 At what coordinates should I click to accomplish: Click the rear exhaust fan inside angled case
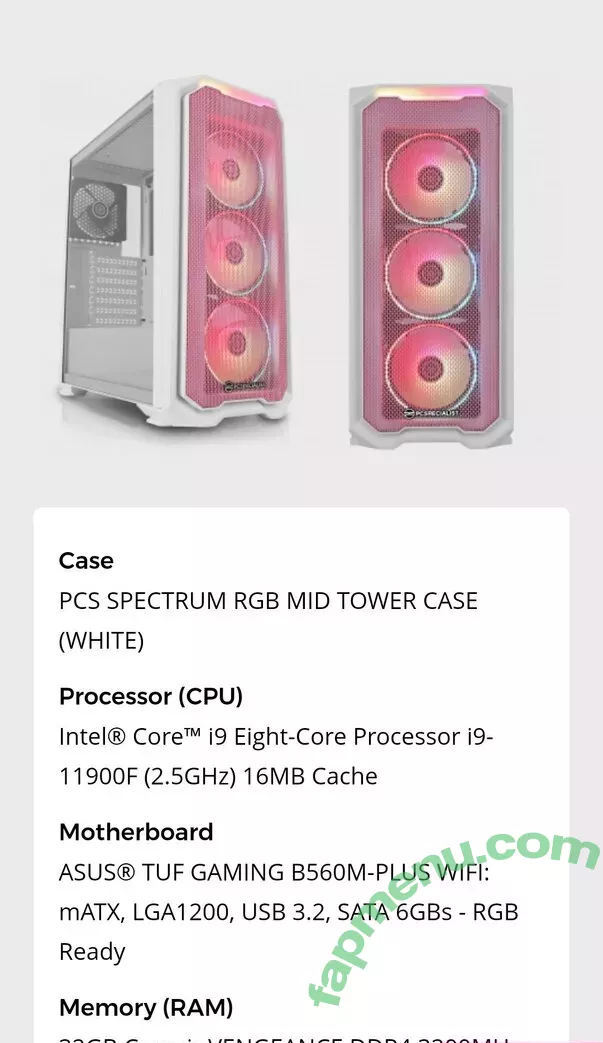pyautogui.click(x=99, y=208)
